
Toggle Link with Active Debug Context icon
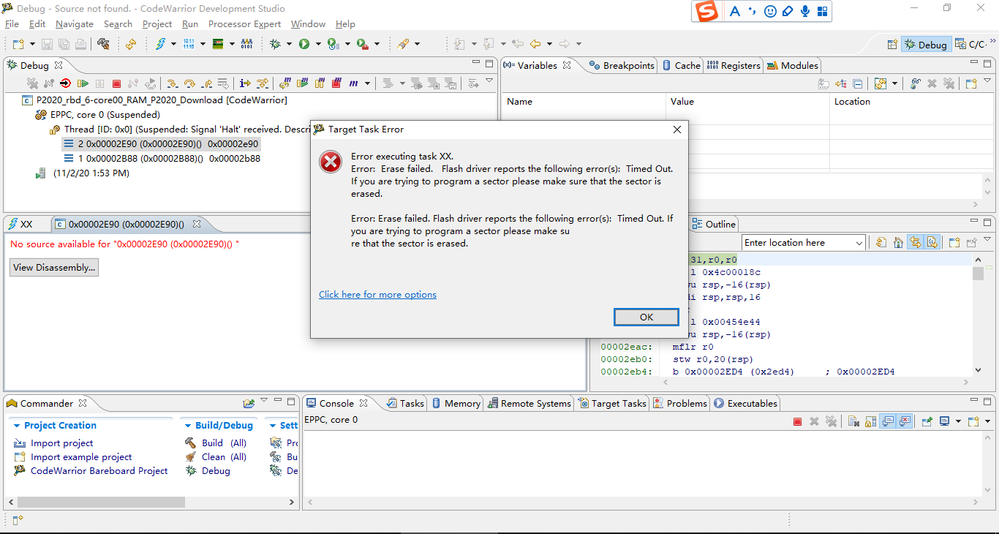click(915, 243)
